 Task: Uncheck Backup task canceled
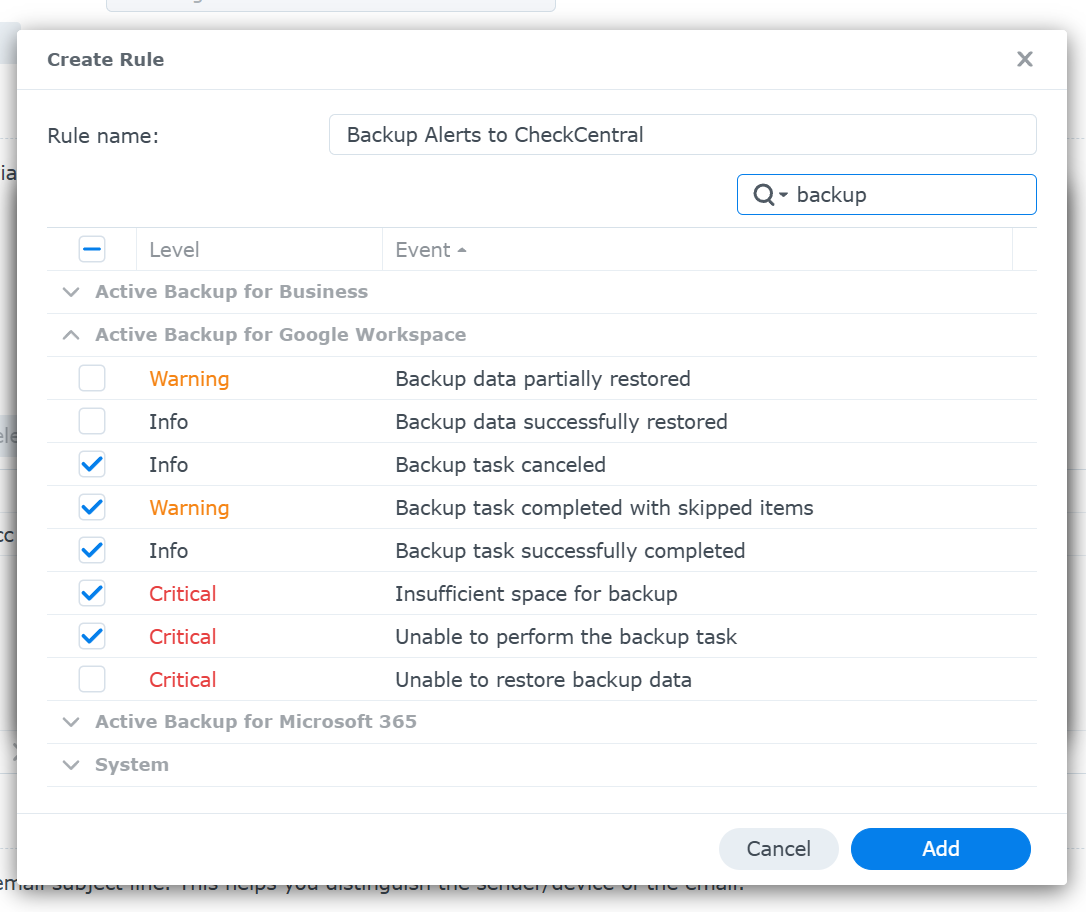click(x=92, y=464)
